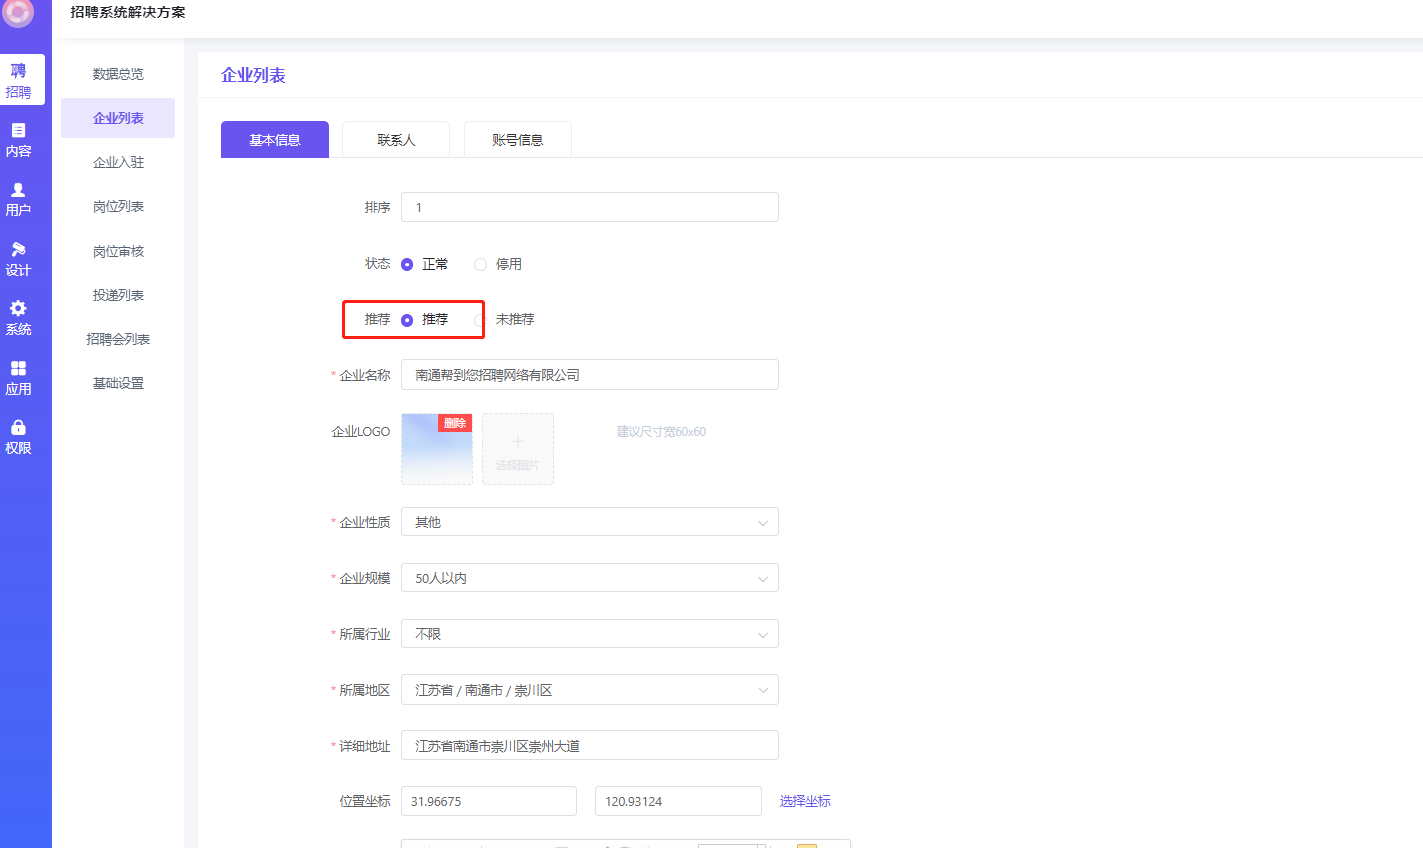Switch to the 账号信息 tab
The image size is (1423, 848).
pyautogui.click(x=517, y=140)
